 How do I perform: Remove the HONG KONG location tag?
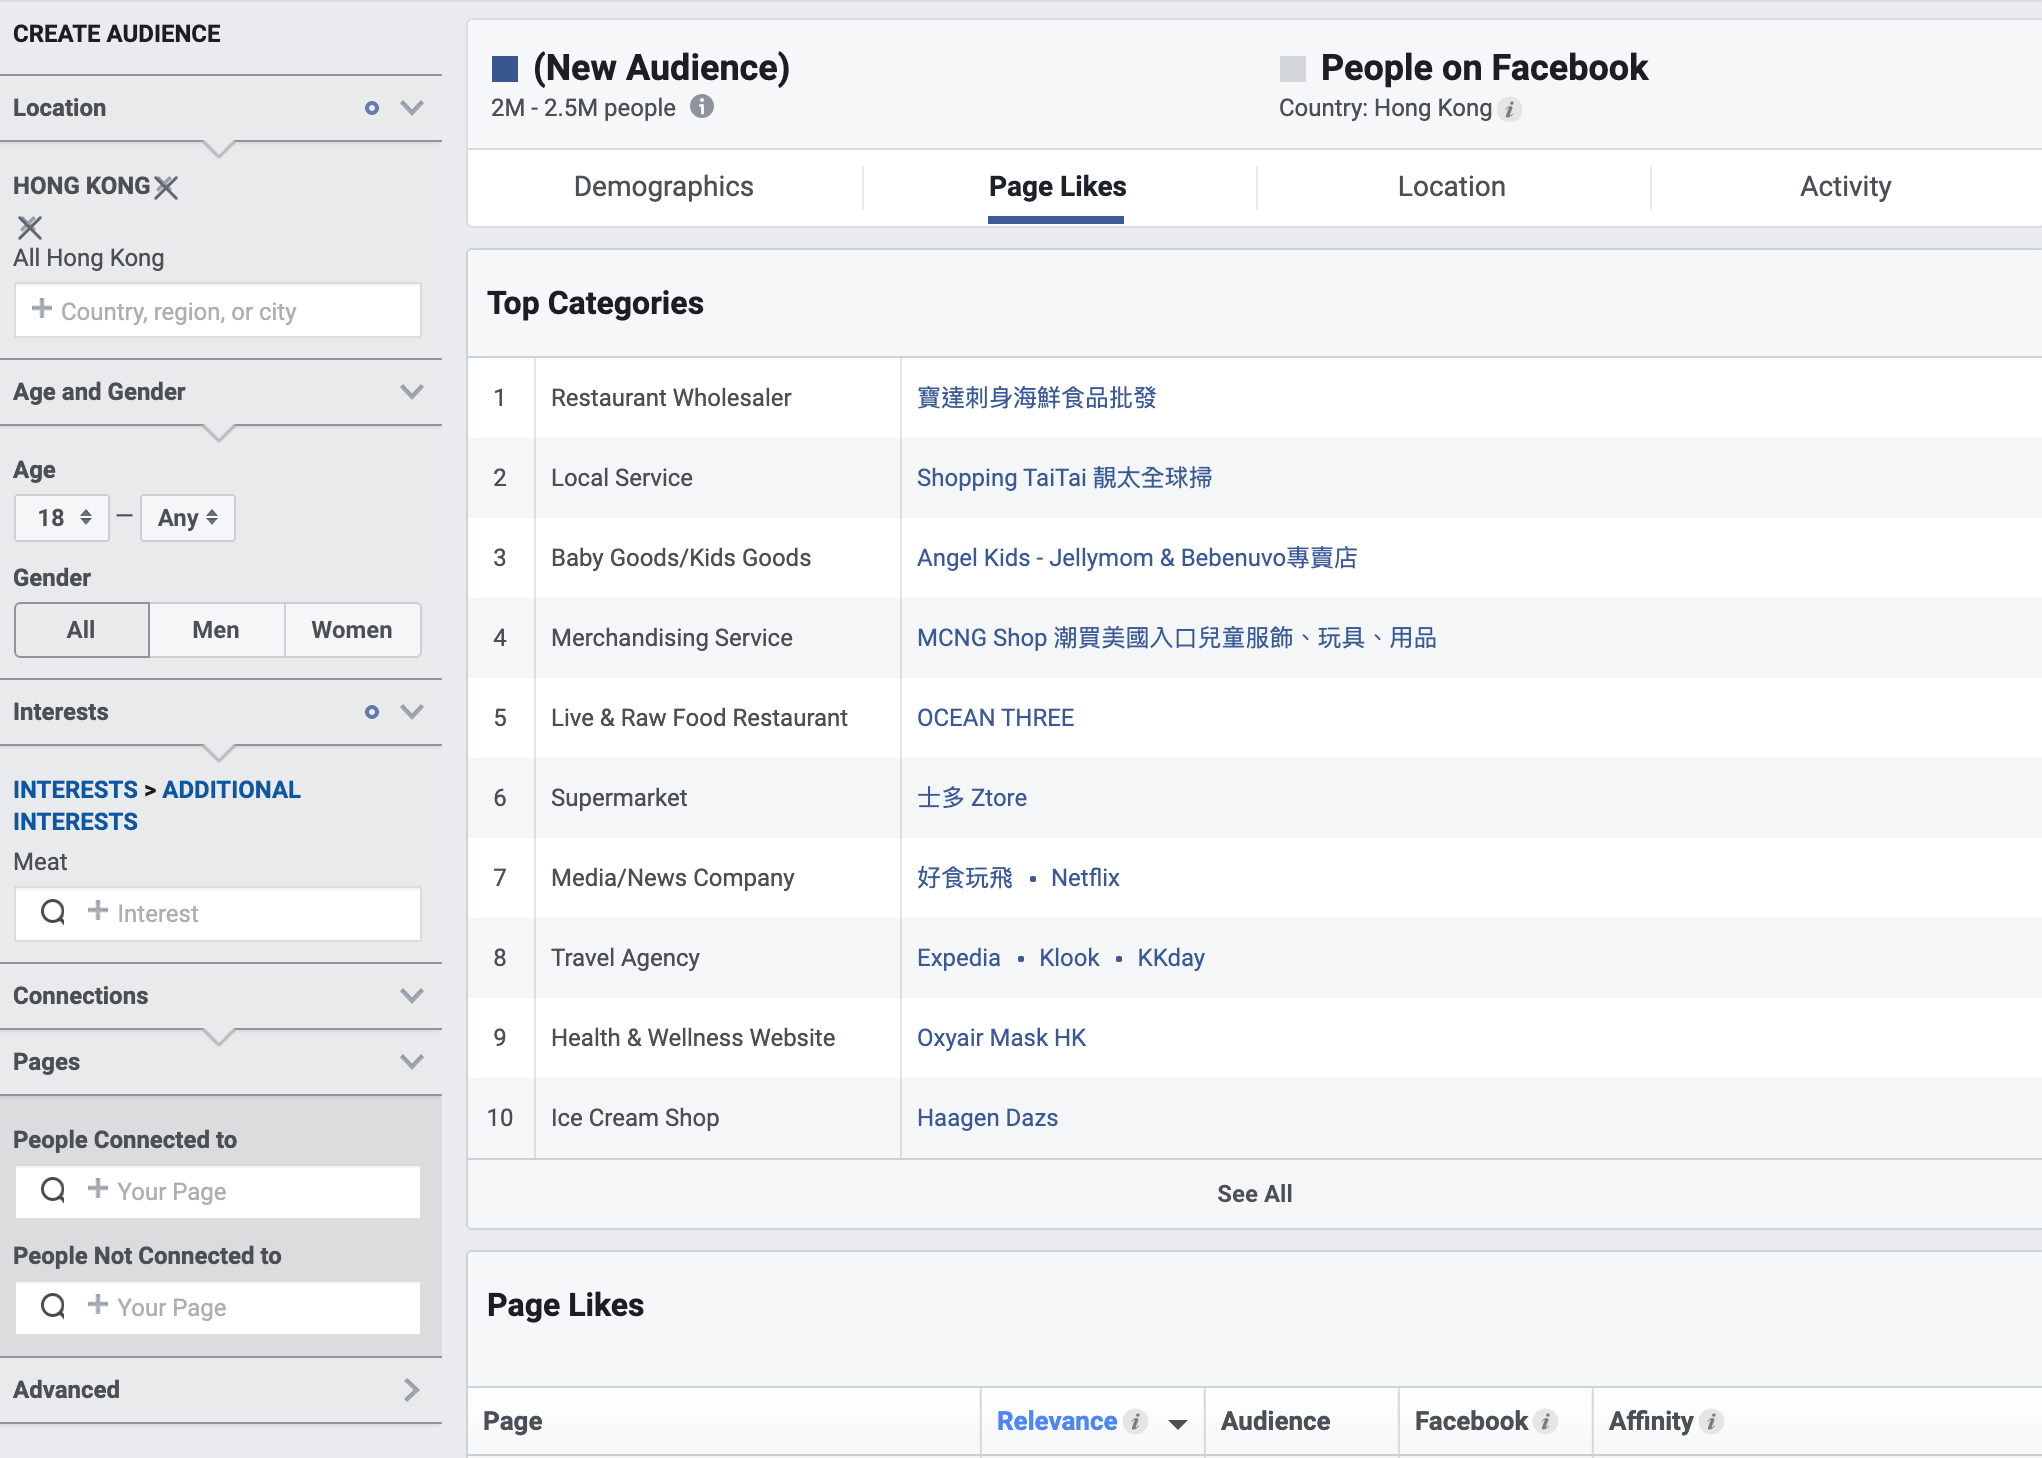click(167, 187)
